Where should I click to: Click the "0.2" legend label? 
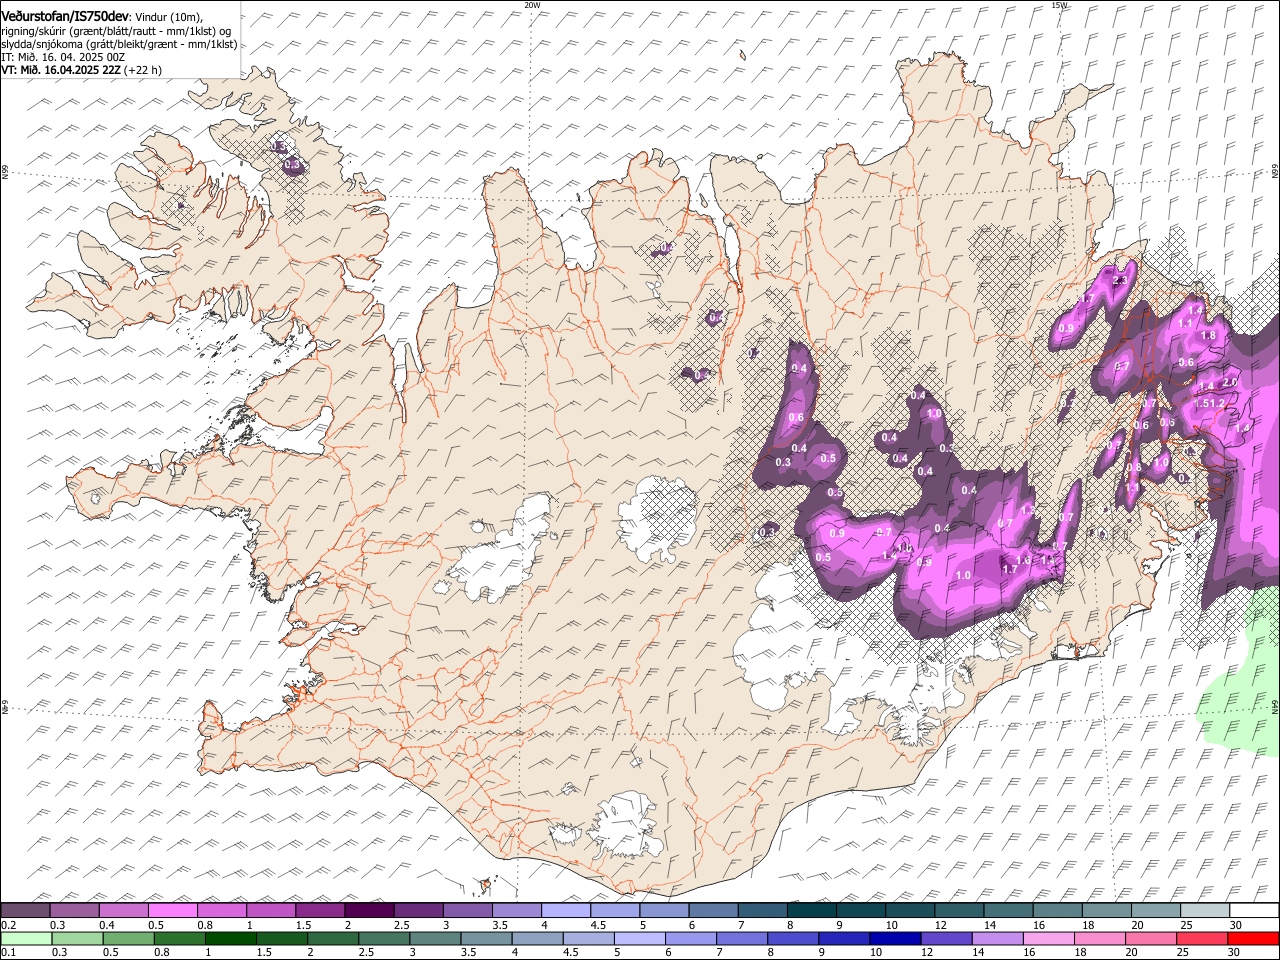tap(8, 925)
